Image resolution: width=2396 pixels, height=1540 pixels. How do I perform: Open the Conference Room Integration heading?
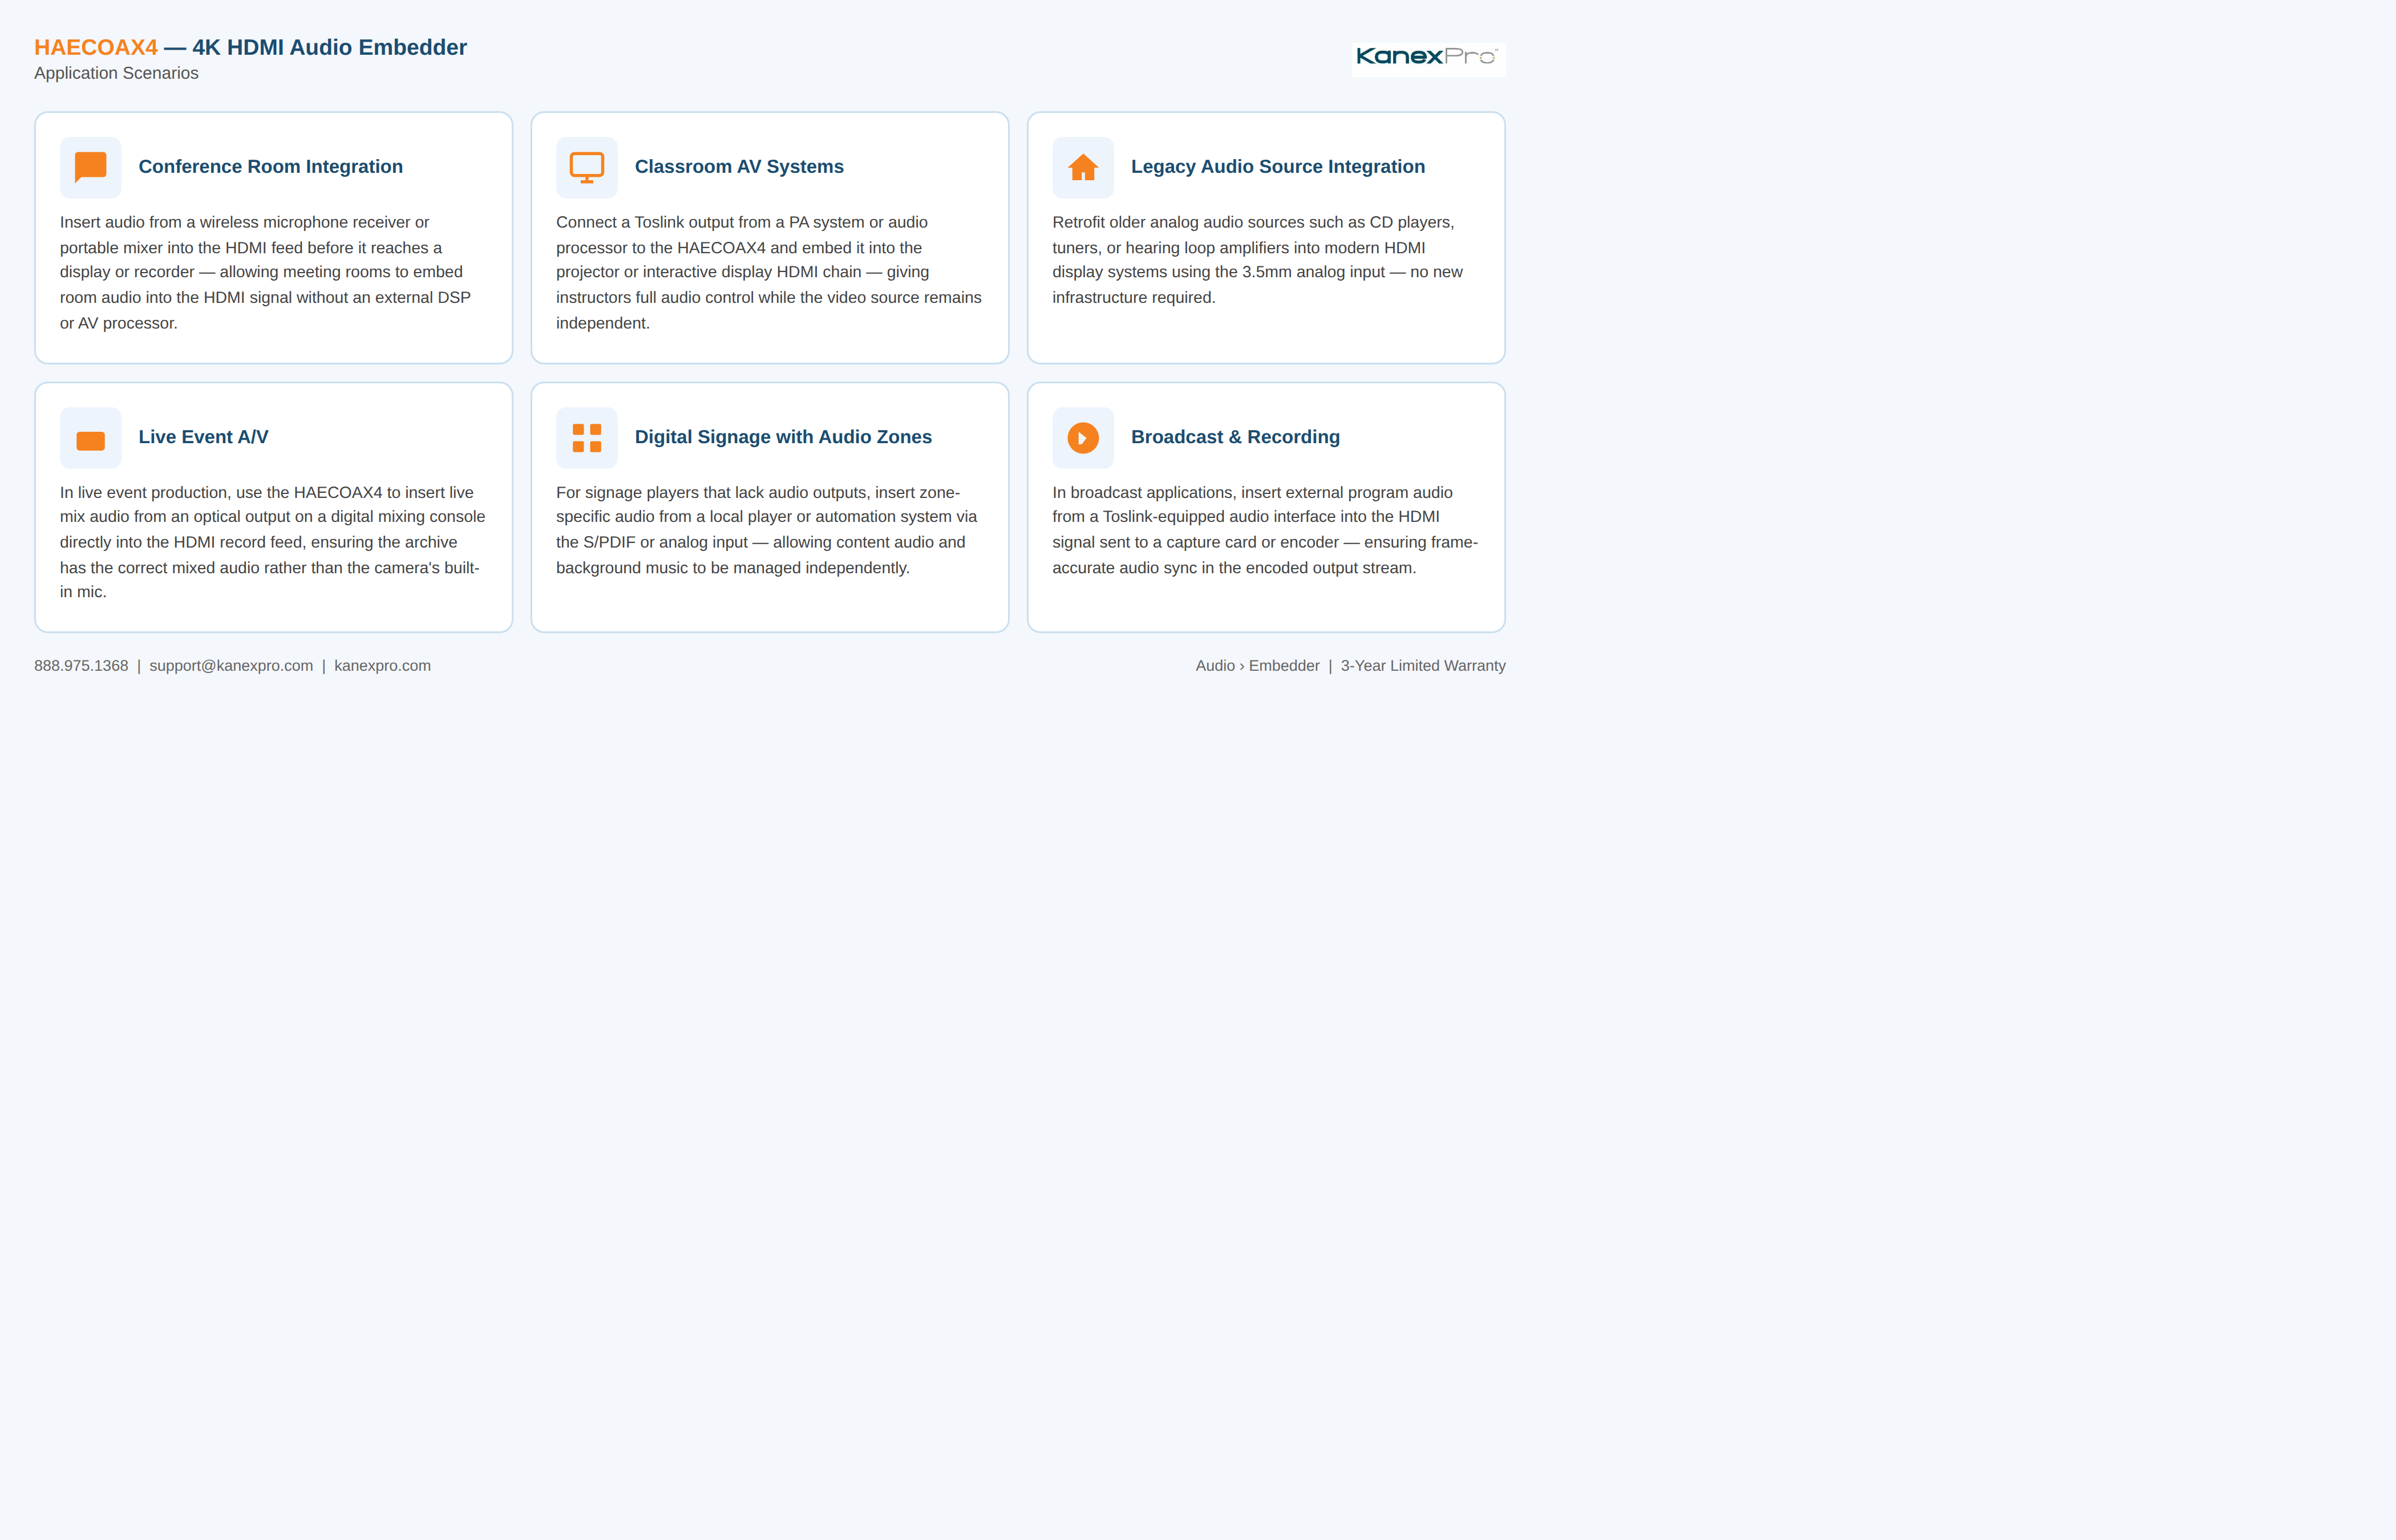coord(271,167)
